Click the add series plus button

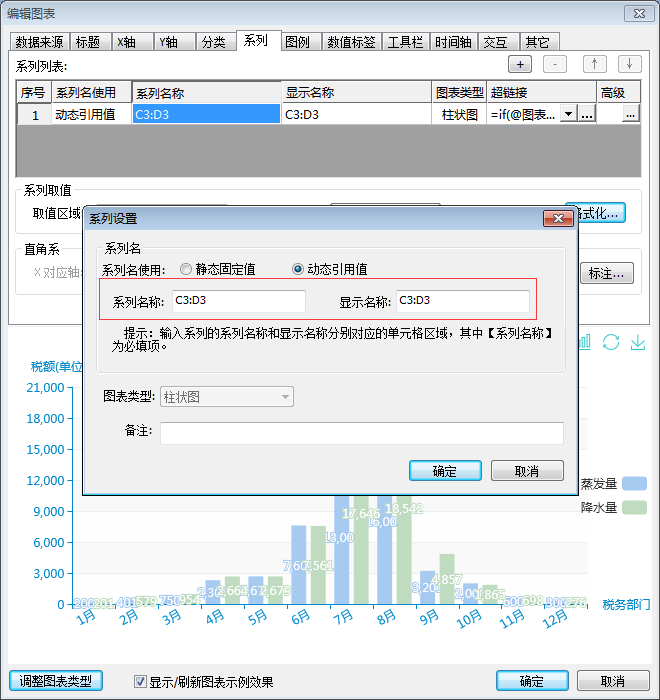520,64
